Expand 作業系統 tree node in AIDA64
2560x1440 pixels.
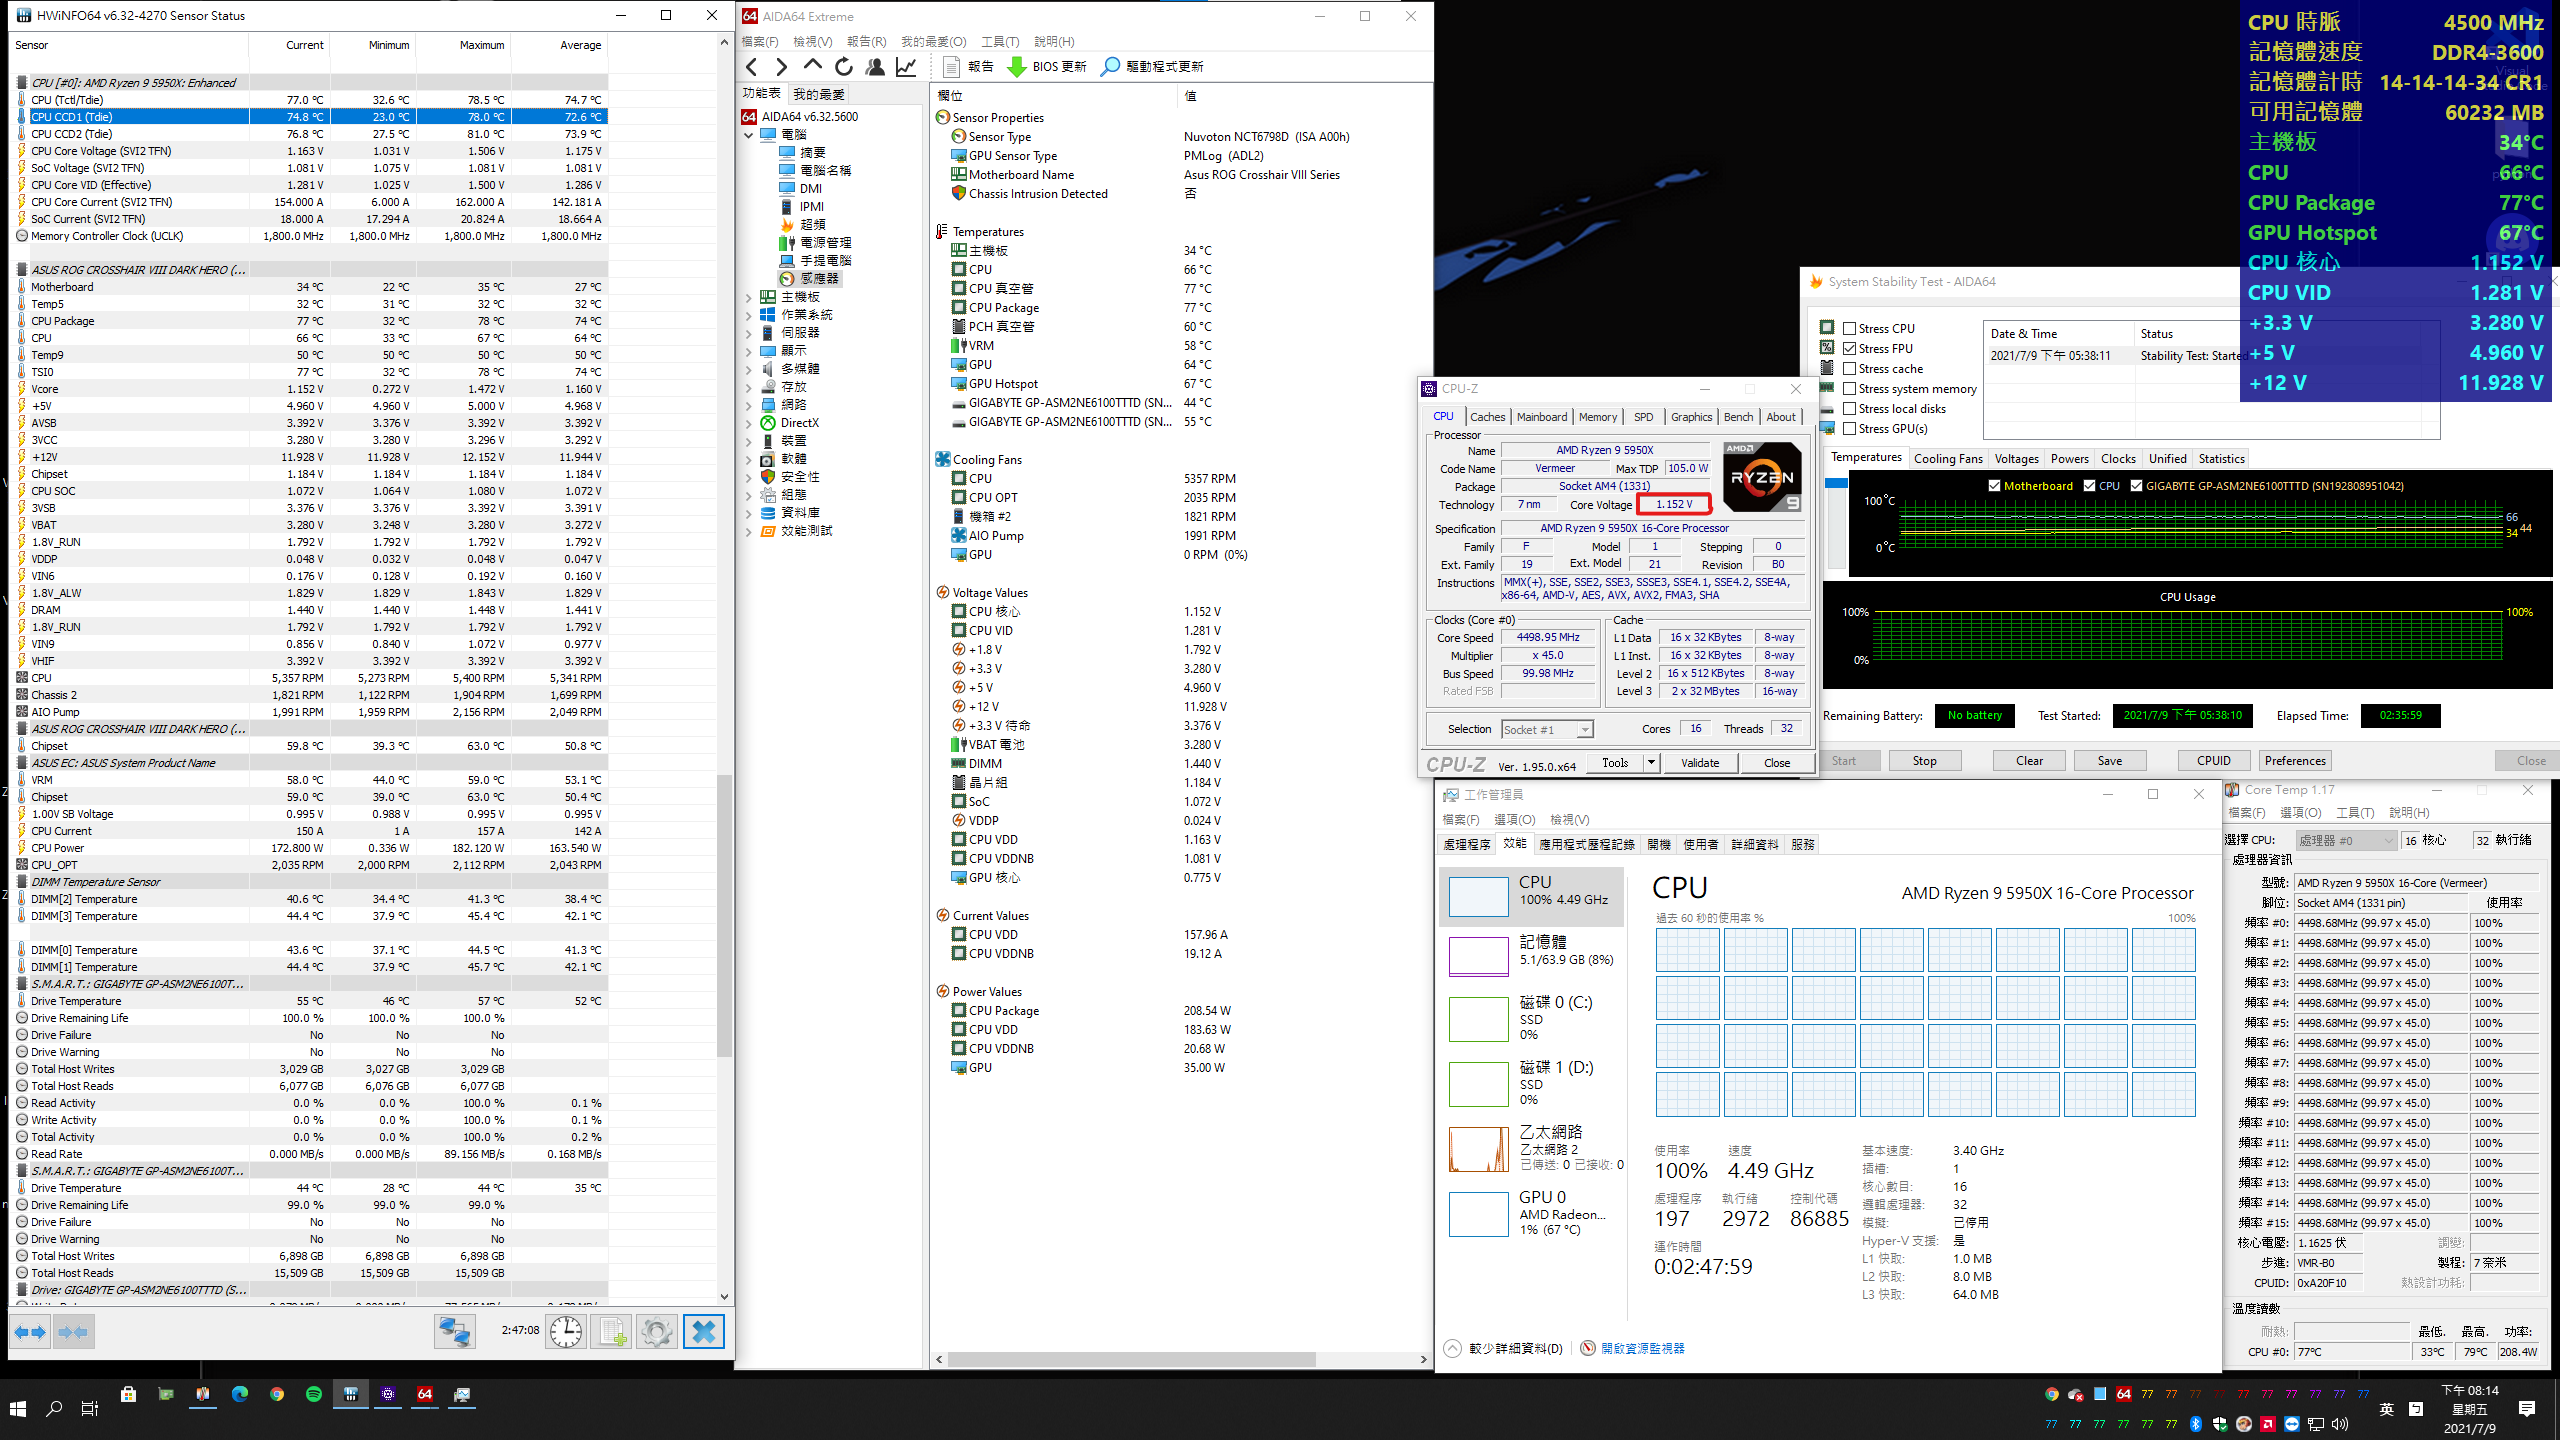point(749,315)
